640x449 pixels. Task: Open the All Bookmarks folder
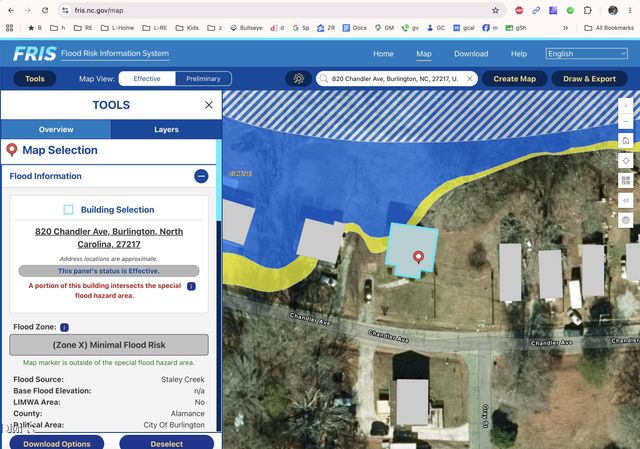tap(609, 28)
